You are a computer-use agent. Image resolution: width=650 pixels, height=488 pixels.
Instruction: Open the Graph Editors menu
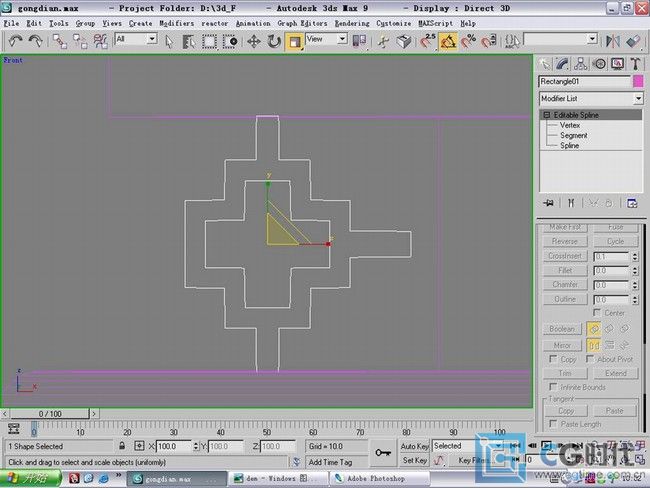pos(302,24)
